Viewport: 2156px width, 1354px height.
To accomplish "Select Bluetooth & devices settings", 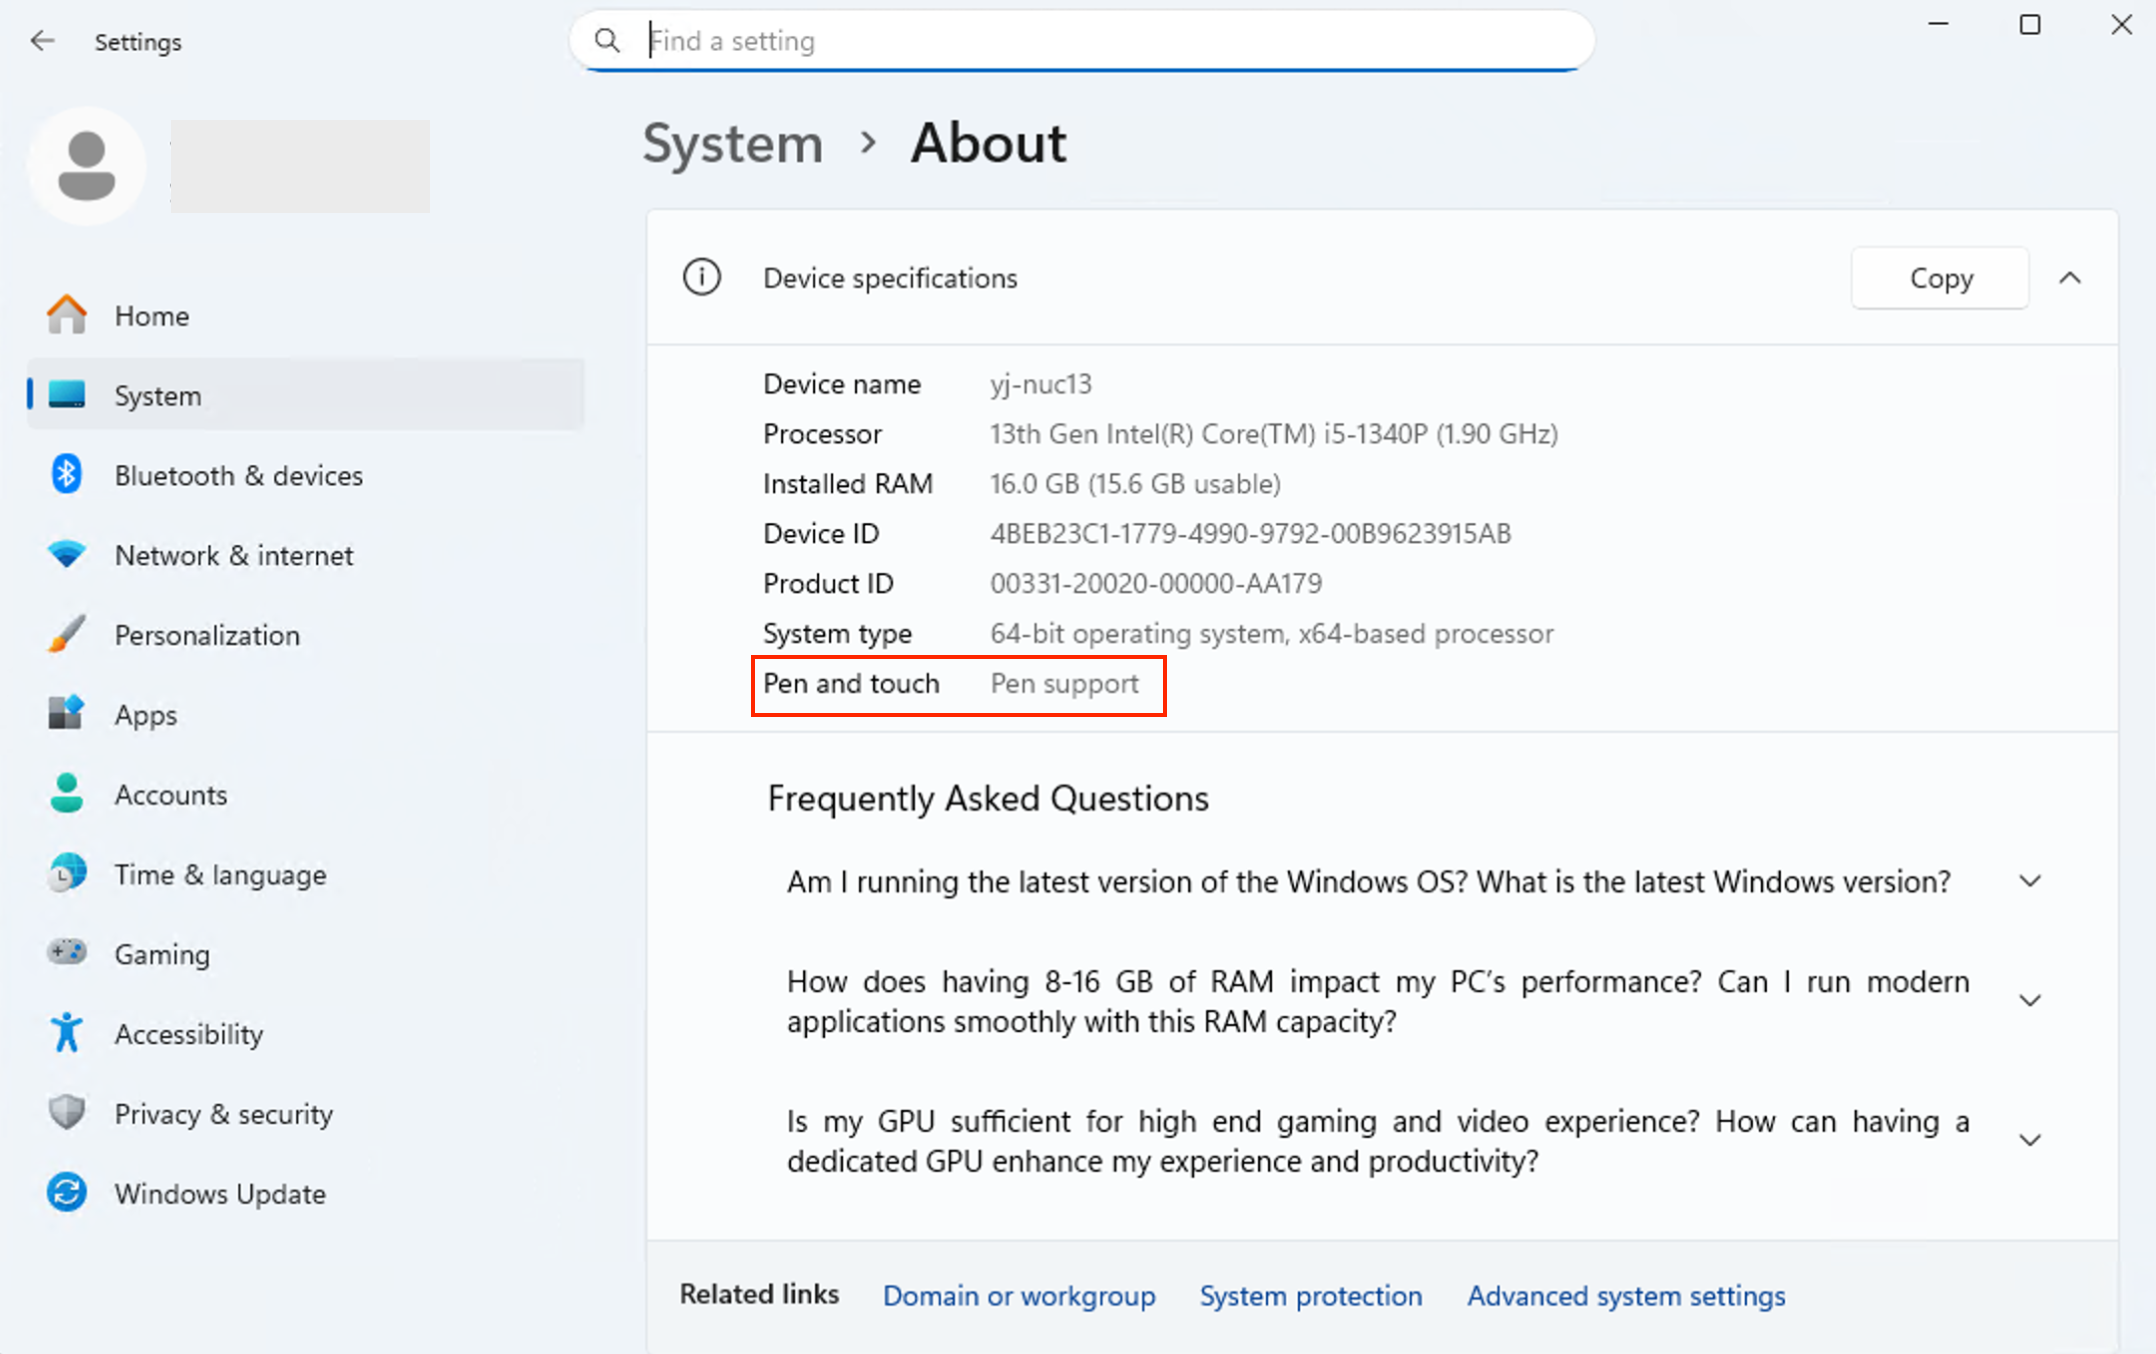I will point(238,475).
